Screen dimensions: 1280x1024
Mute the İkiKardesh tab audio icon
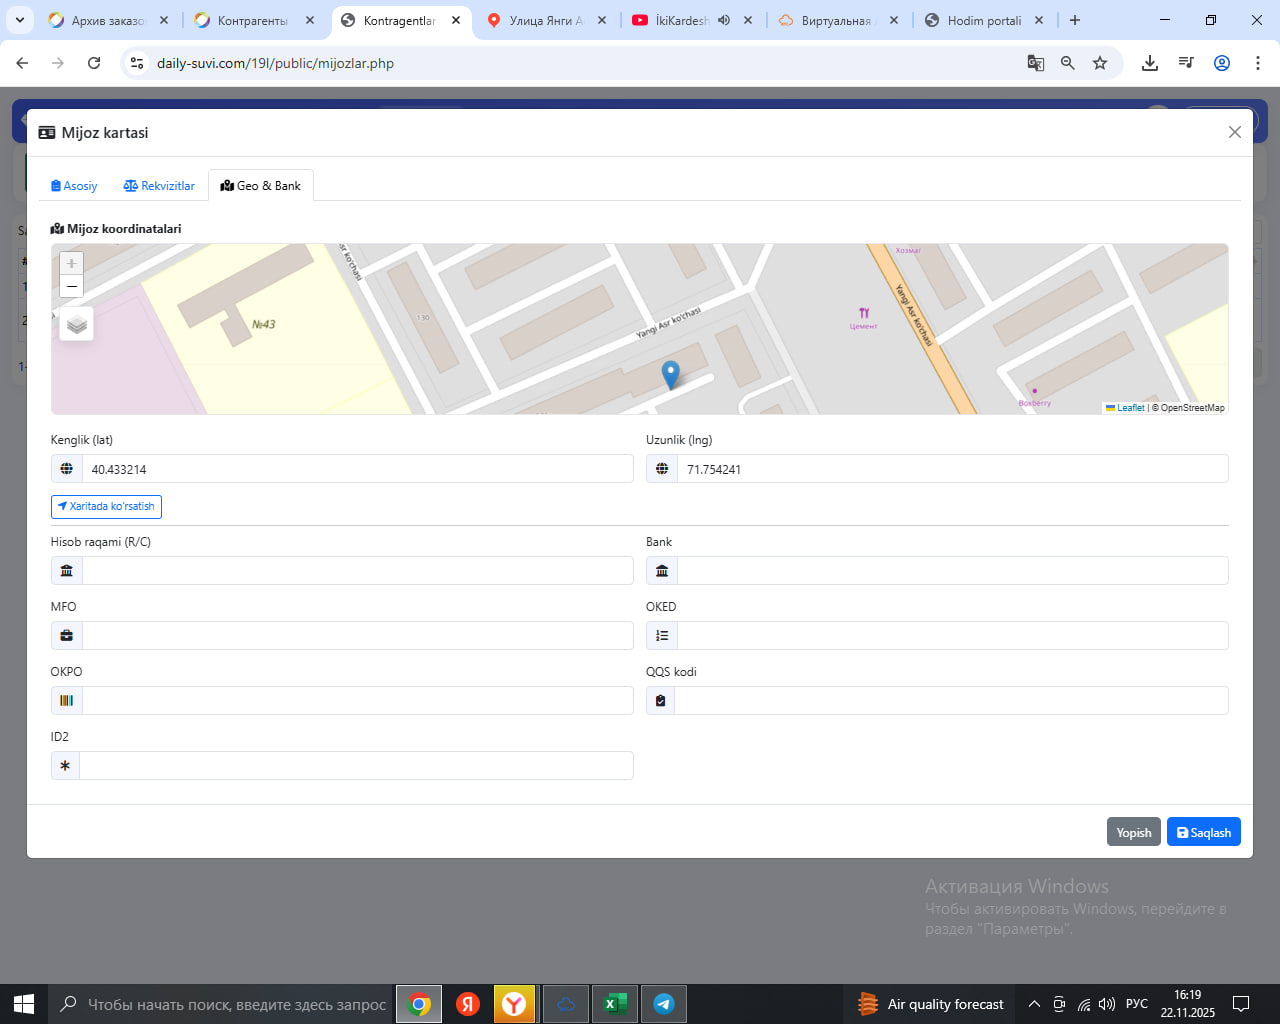[x=724, y=20]
